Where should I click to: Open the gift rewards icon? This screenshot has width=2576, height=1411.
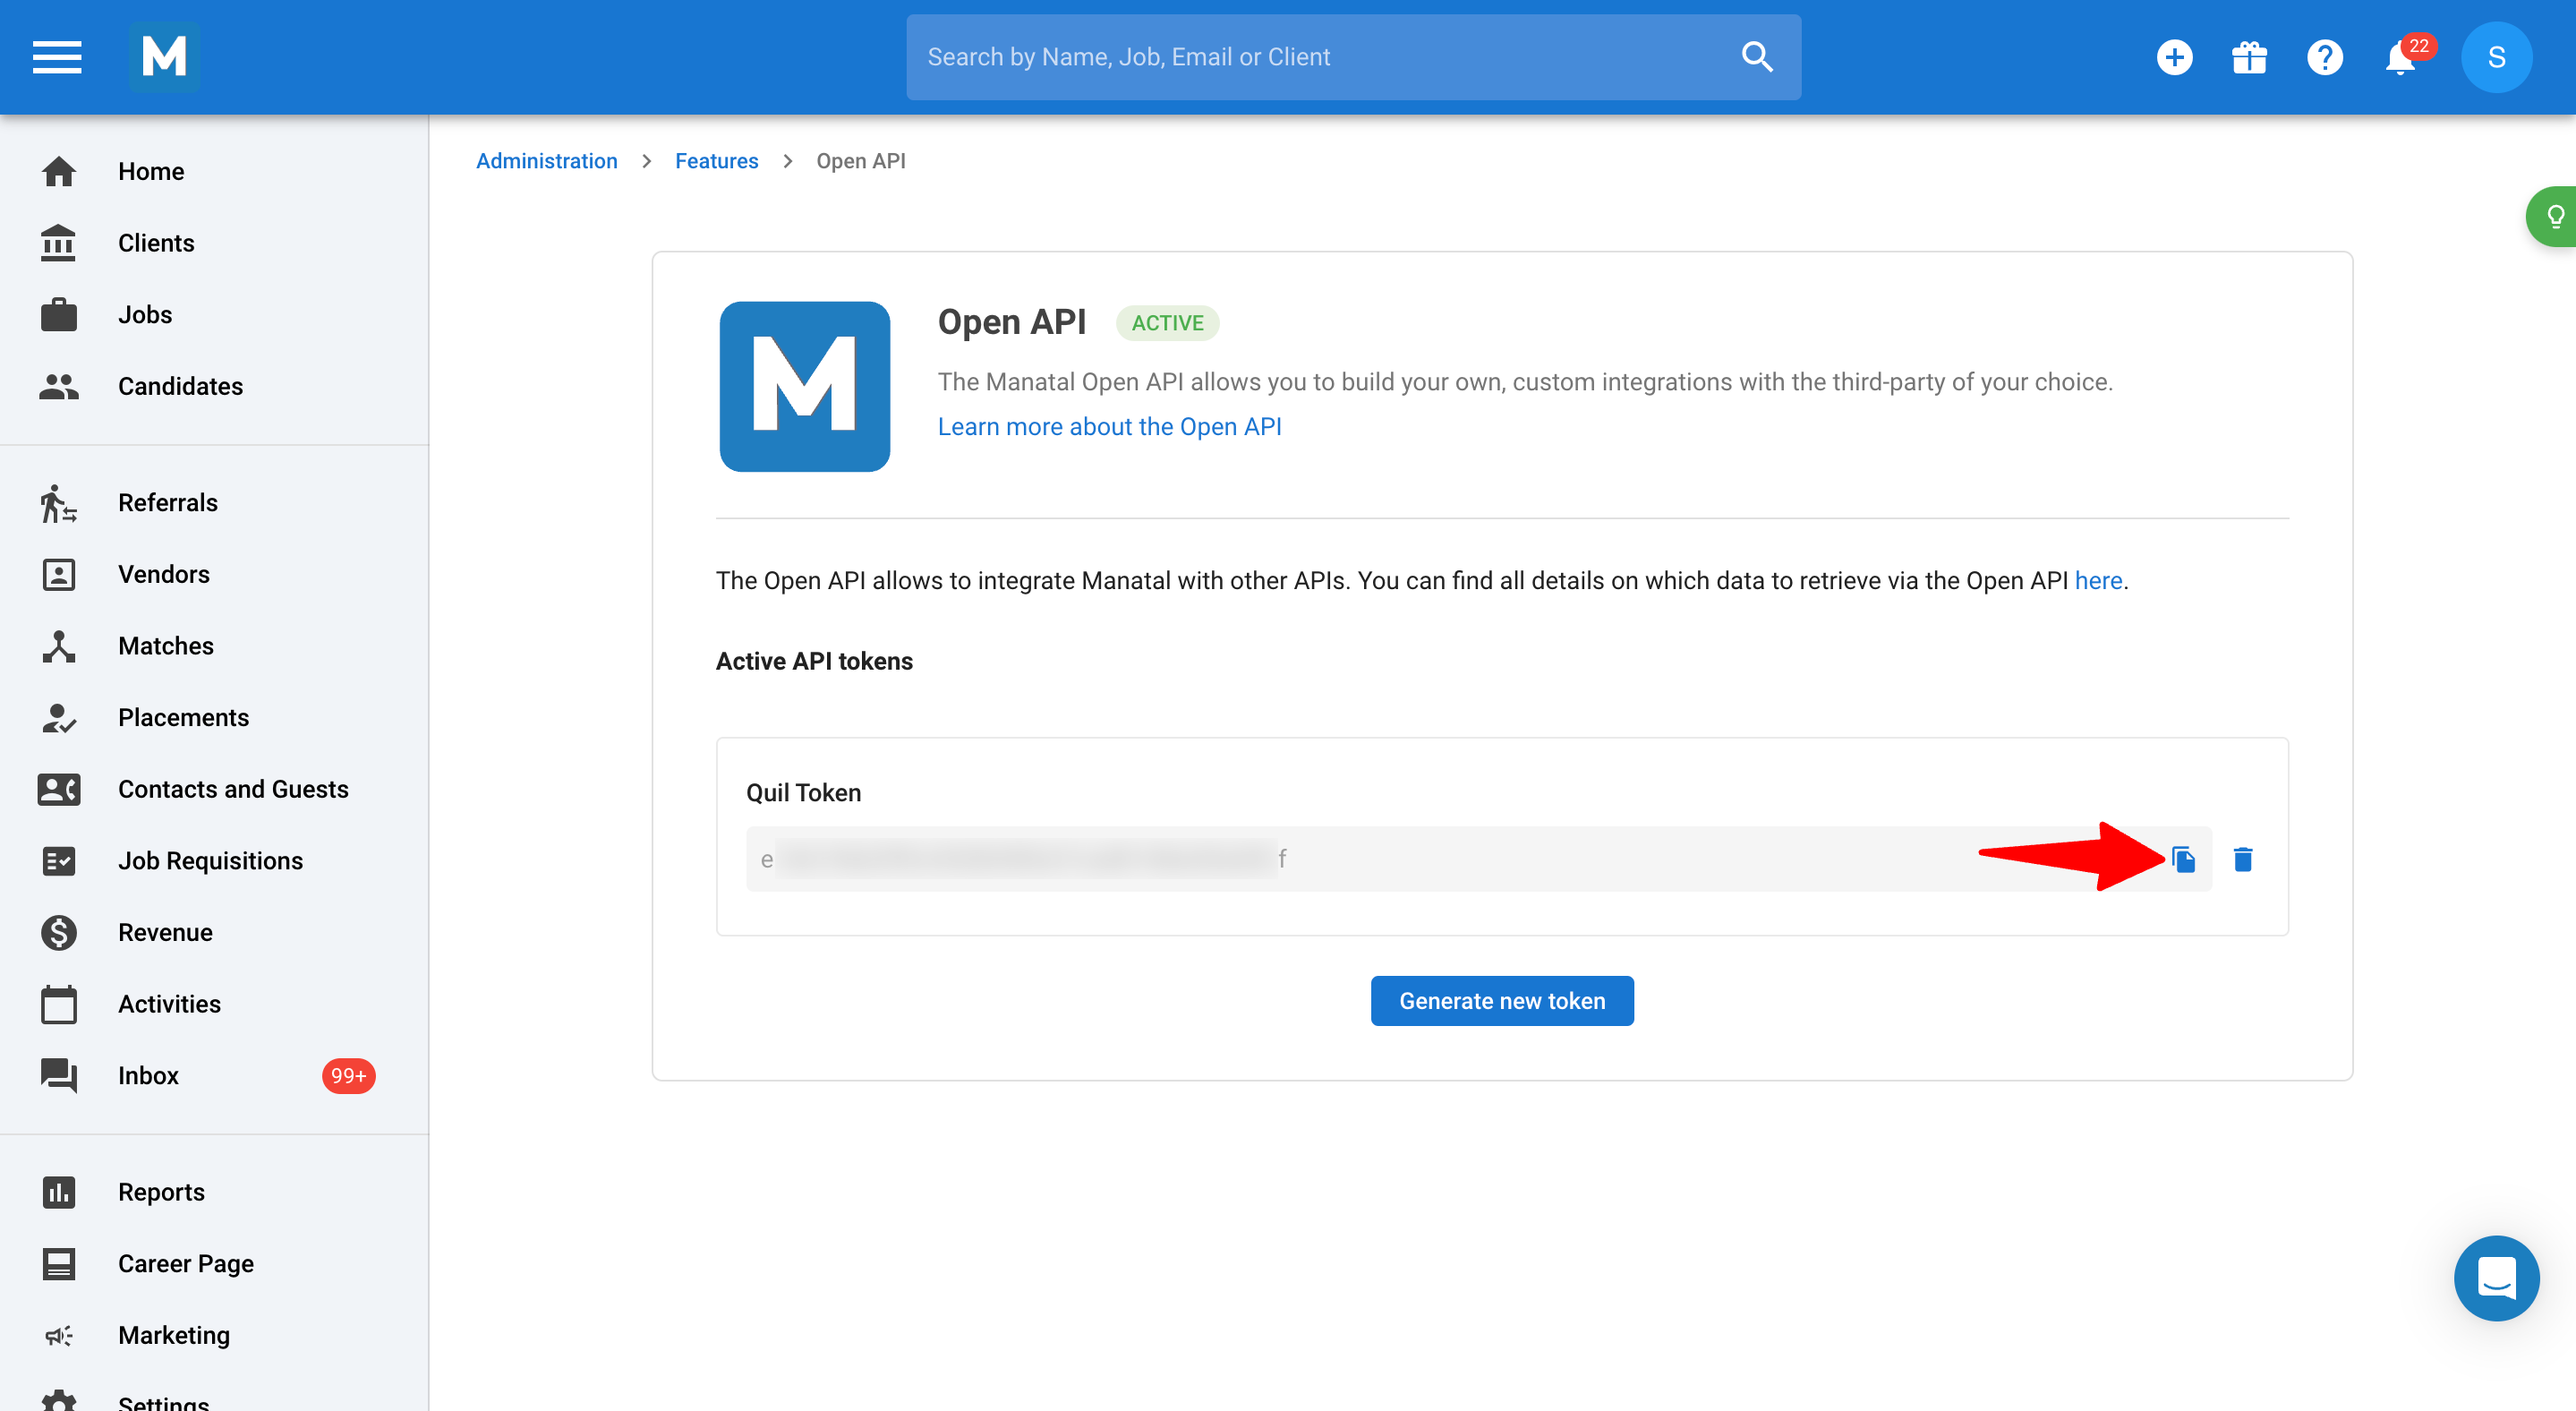(x=2249, y=57)
